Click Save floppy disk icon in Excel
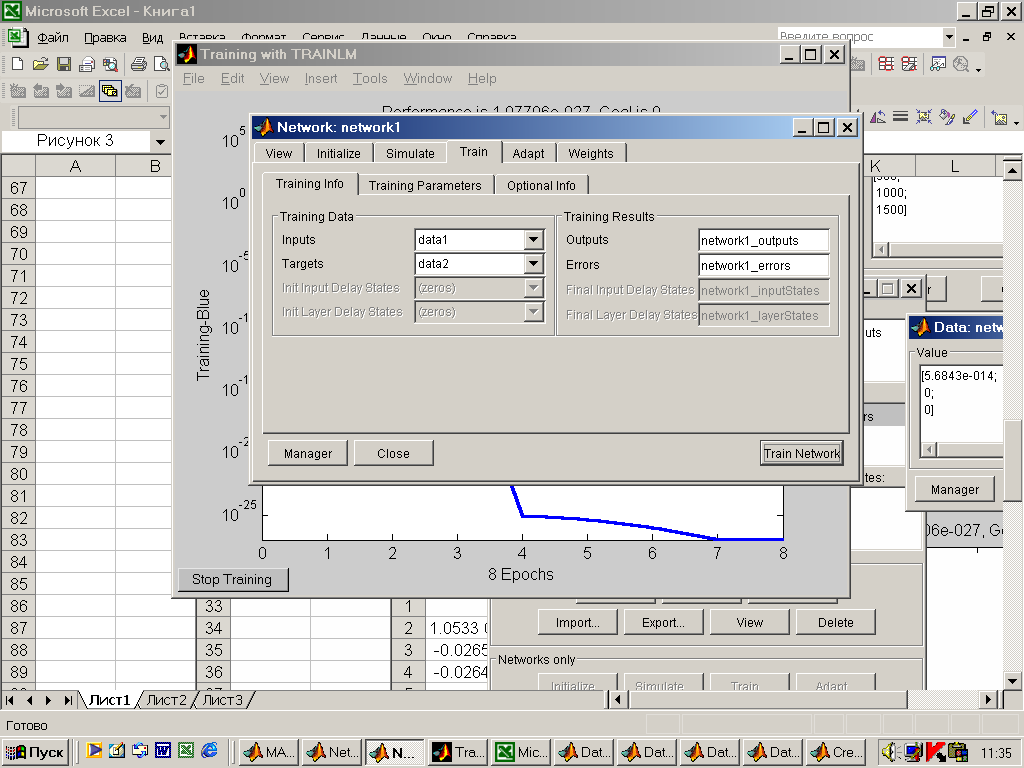This screenshot has width=1024, height=768. (63, 63)
